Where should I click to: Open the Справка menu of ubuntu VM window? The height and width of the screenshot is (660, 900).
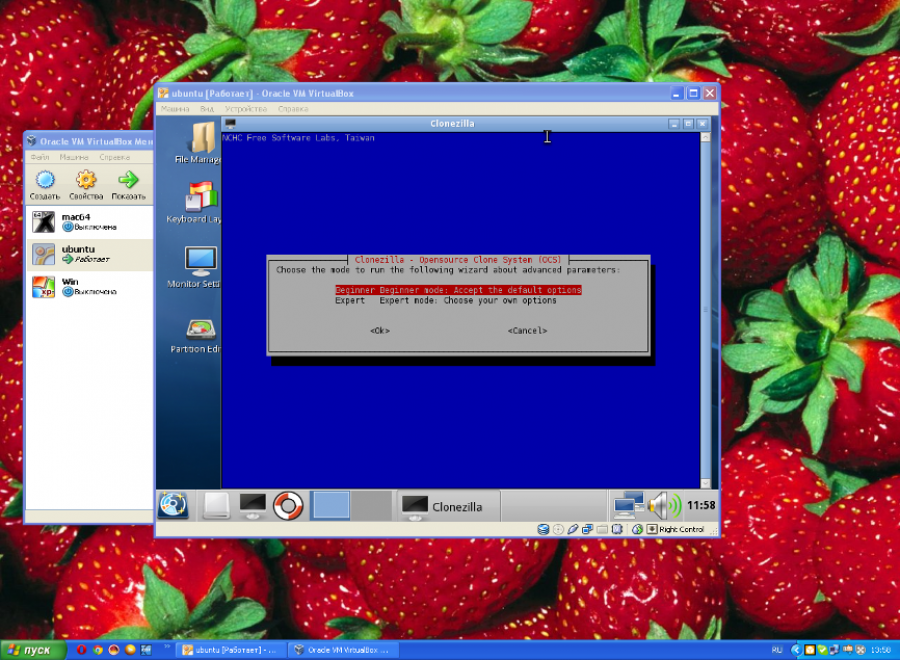tap(293, 109)
